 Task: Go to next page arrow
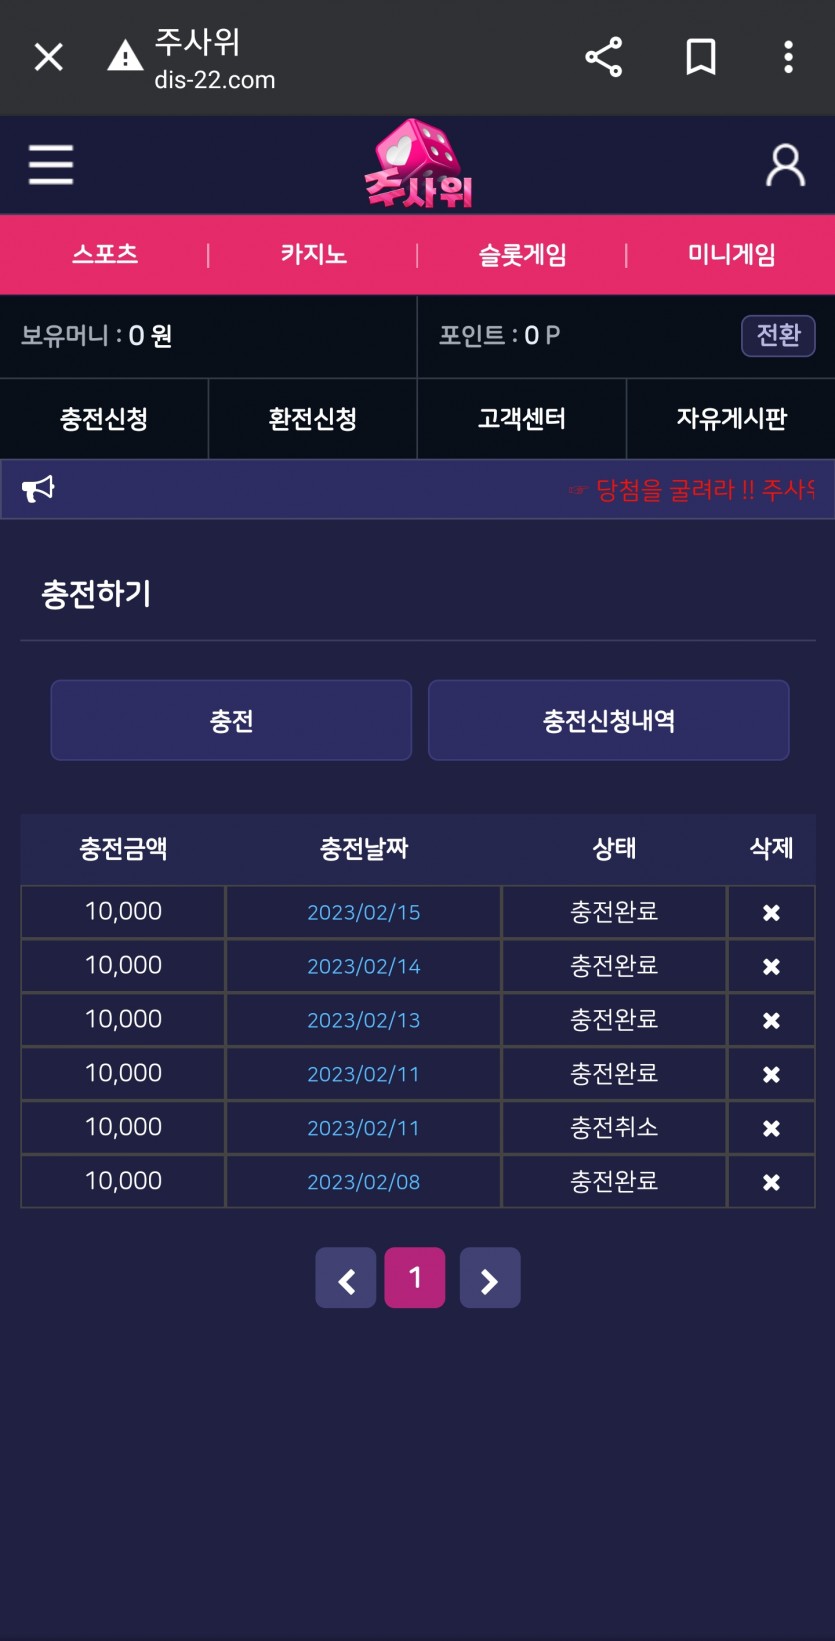[489, 1278]
